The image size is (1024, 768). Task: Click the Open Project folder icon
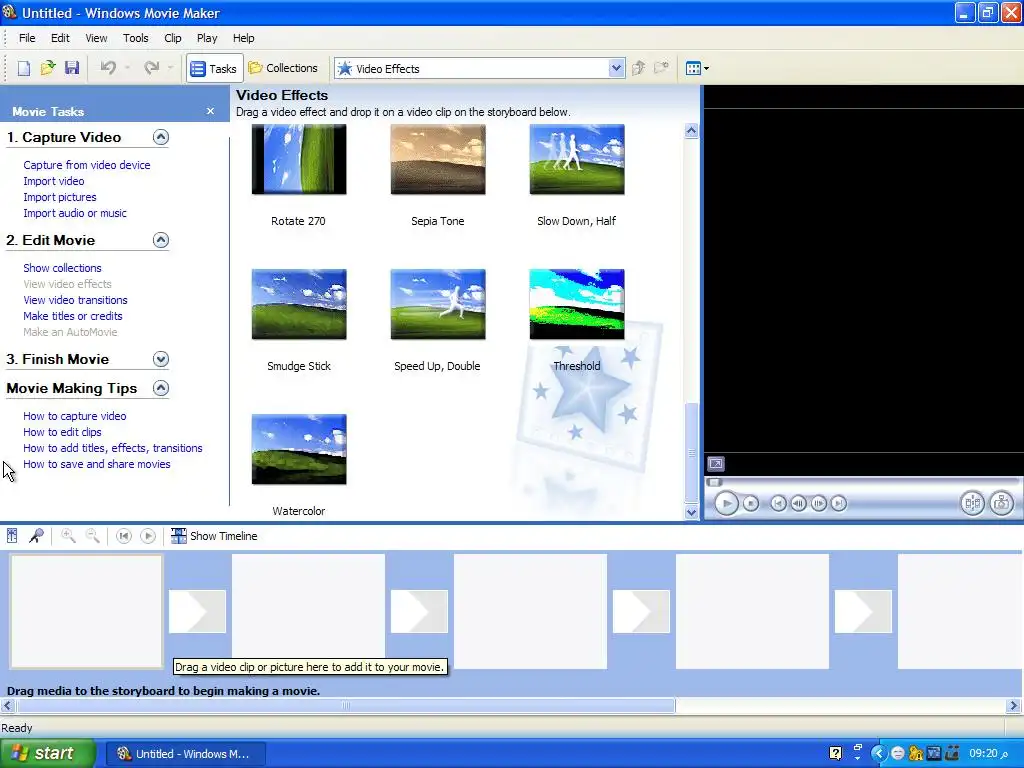48,68
